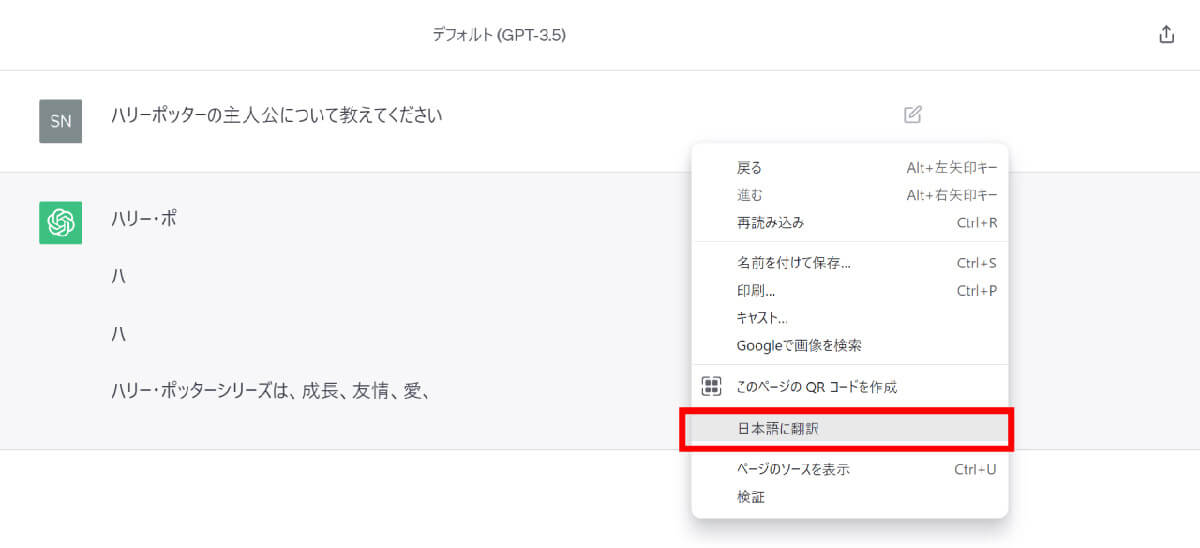
Task: Select 戻る from the context menu
Action: [x=850, y=168]
